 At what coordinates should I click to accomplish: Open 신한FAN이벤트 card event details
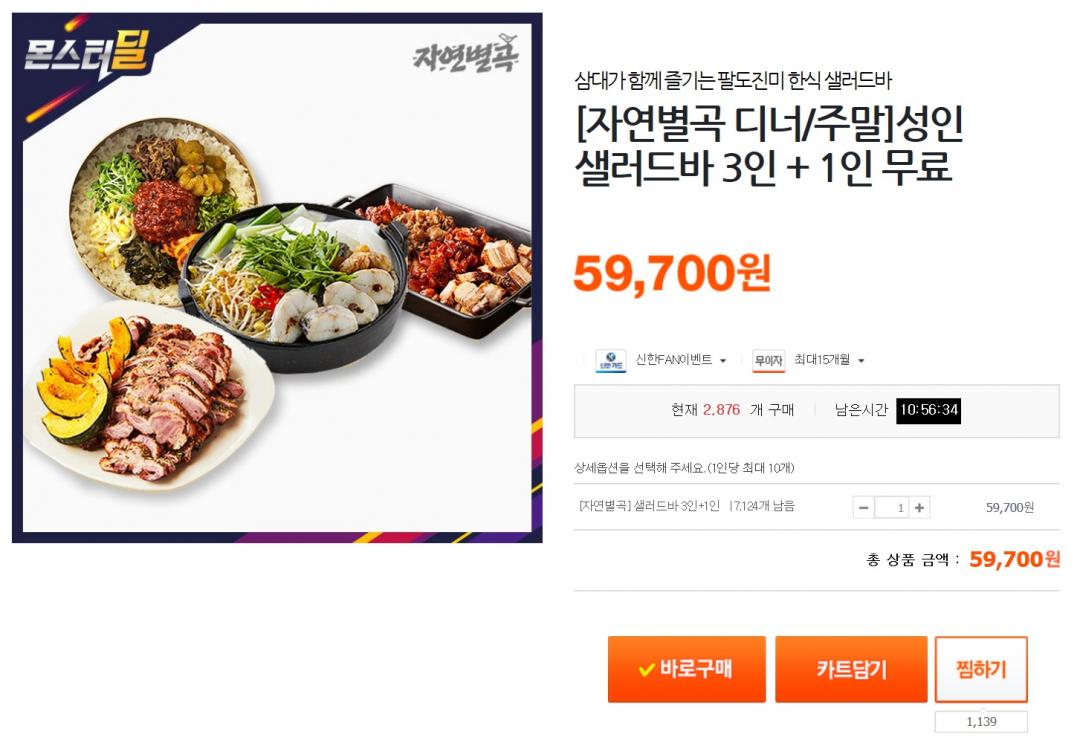coord(674,360)
